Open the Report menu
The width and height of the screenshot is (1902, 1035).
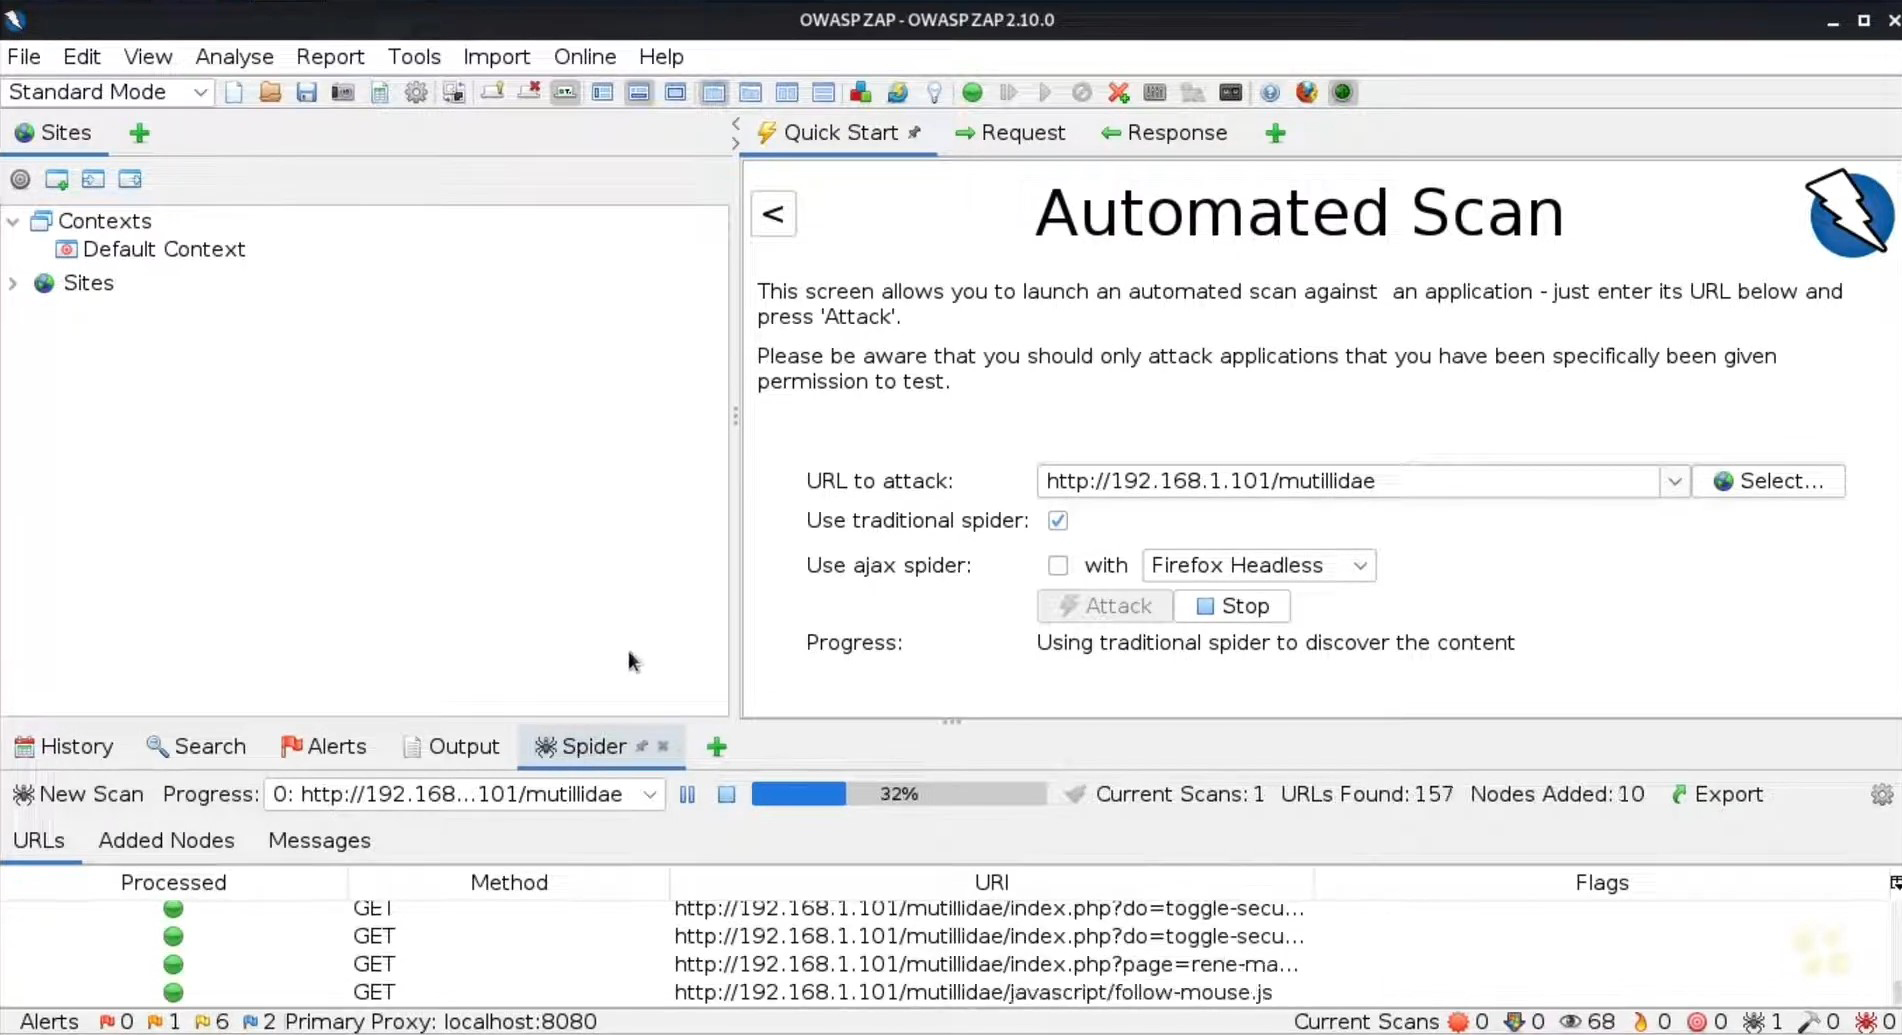click(330, 57)
